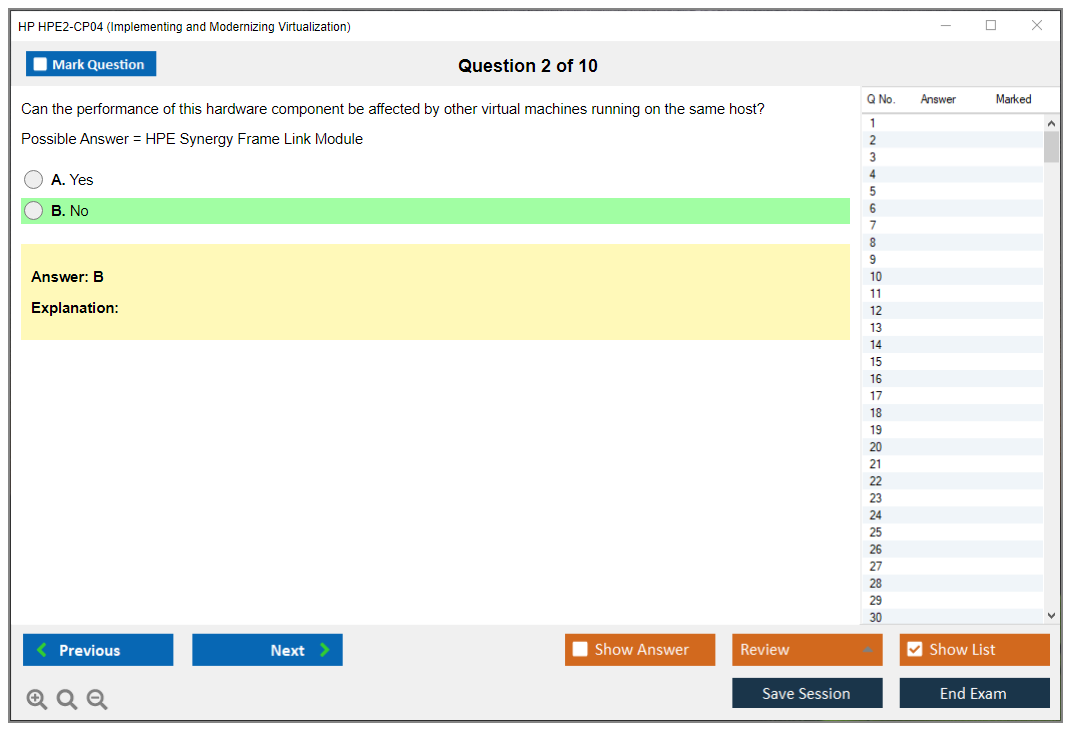Select answer option B. No
This screenshot has width=1075, height=735.
34,211
